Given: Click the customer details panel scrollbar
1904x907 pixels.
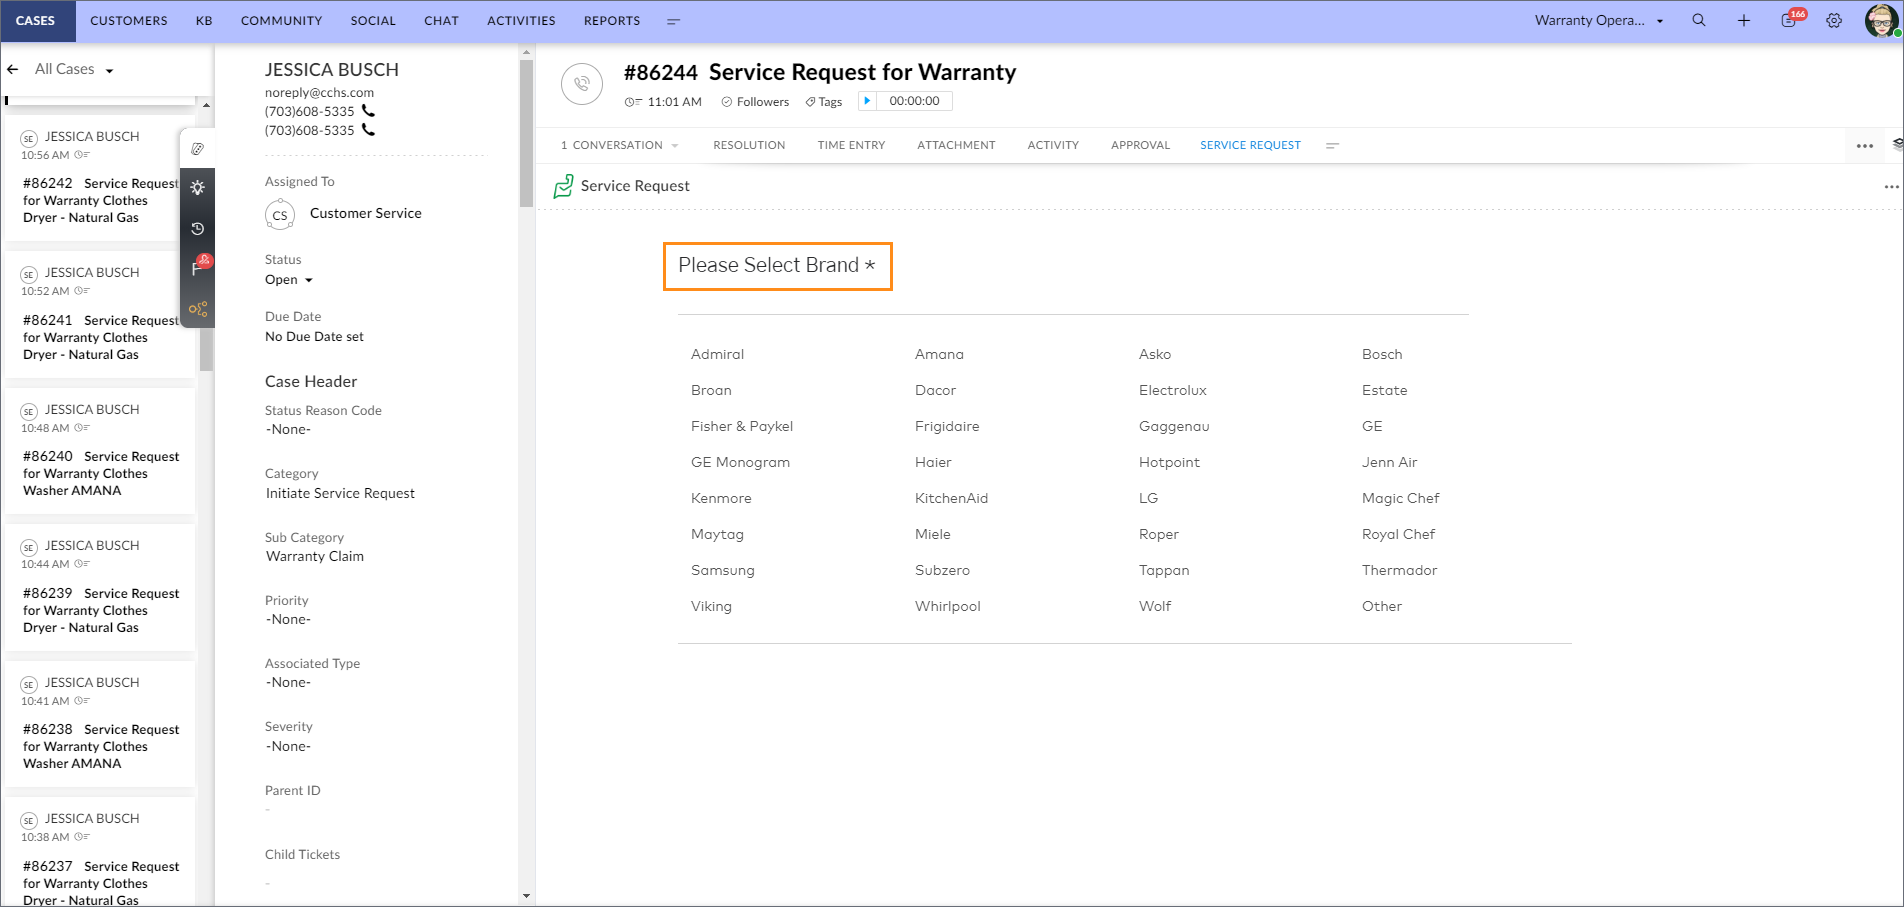Looking at the screenshot, I should coord(526,134).
